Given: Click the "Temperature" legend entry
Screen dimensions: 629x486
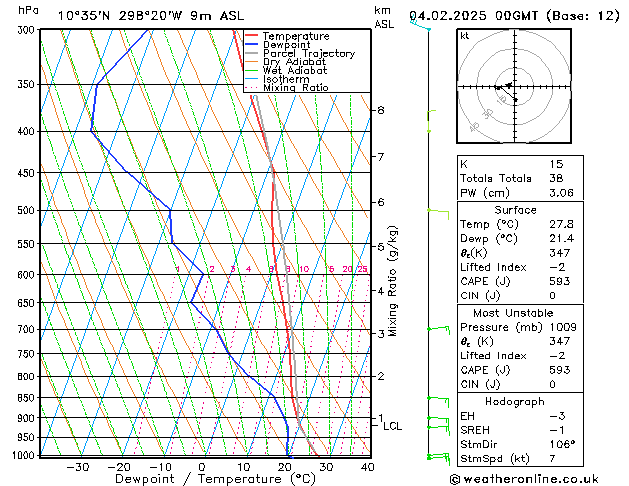Looking at the screenshot, I should coord(296,36).
